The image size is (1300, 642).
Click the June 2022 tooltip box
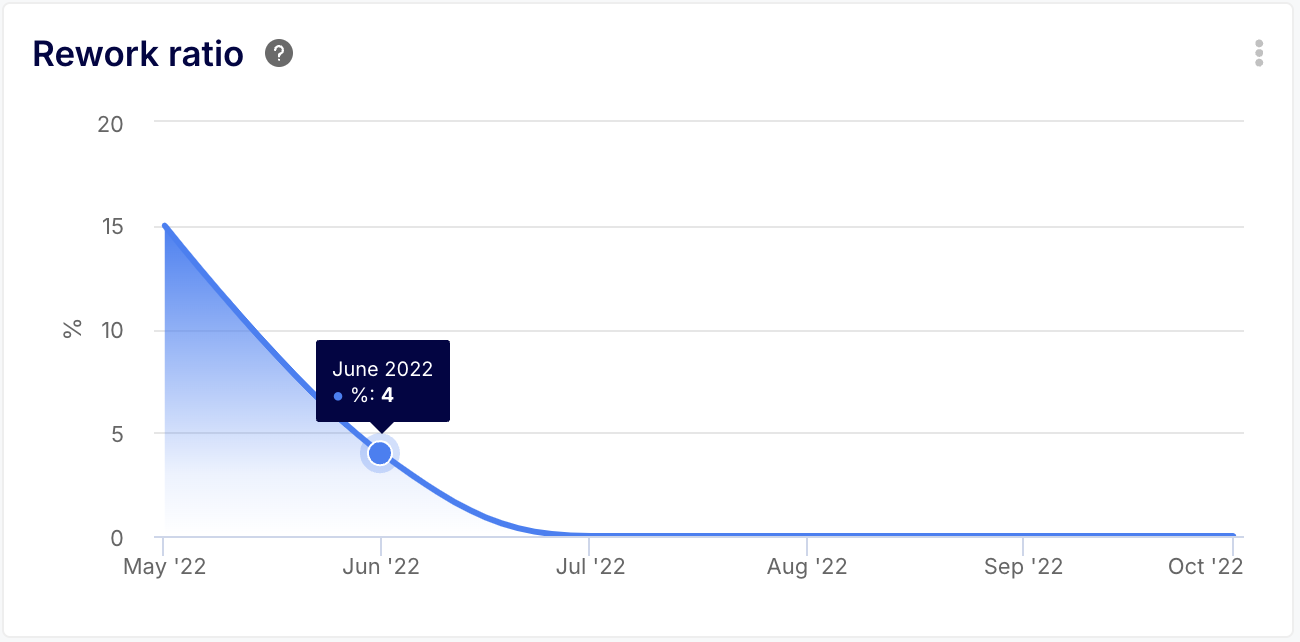point(383,381)
